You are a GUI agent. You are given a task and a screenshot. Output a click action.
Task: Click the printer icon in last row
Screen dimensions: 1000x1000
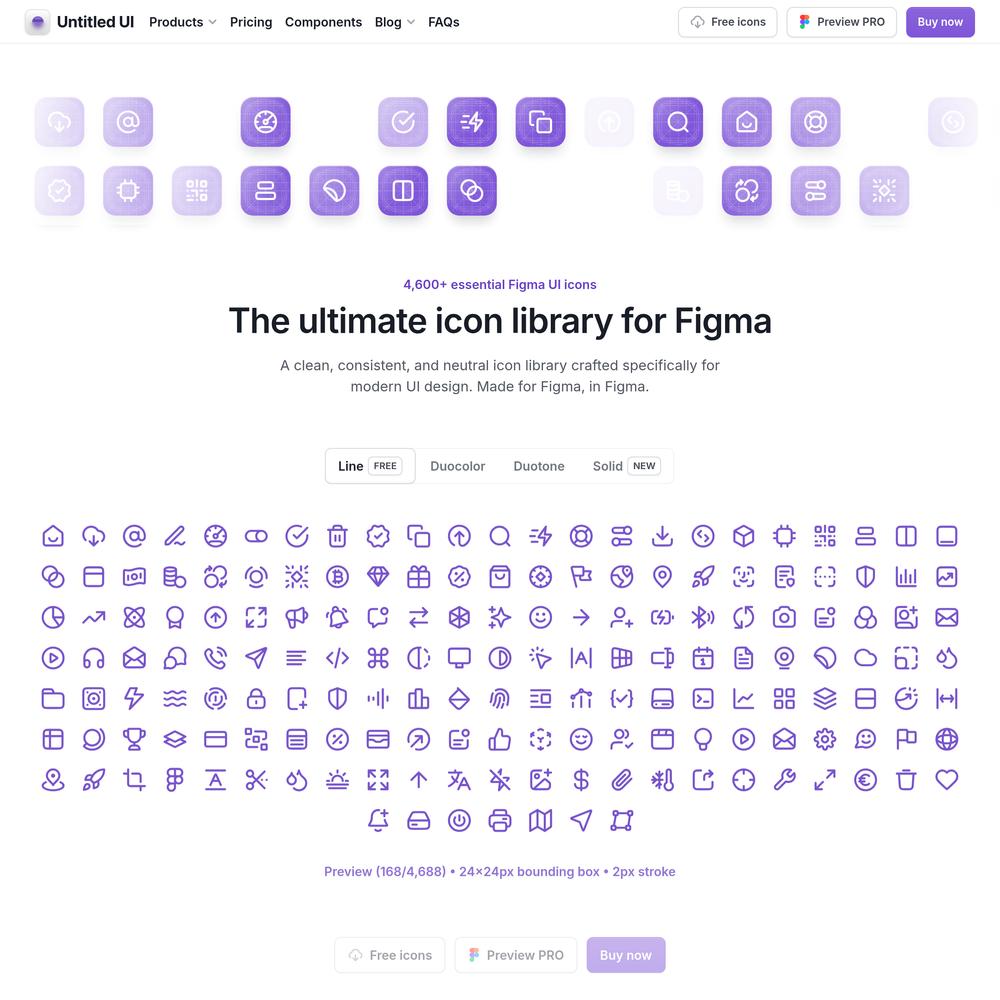tap(500, 821)
